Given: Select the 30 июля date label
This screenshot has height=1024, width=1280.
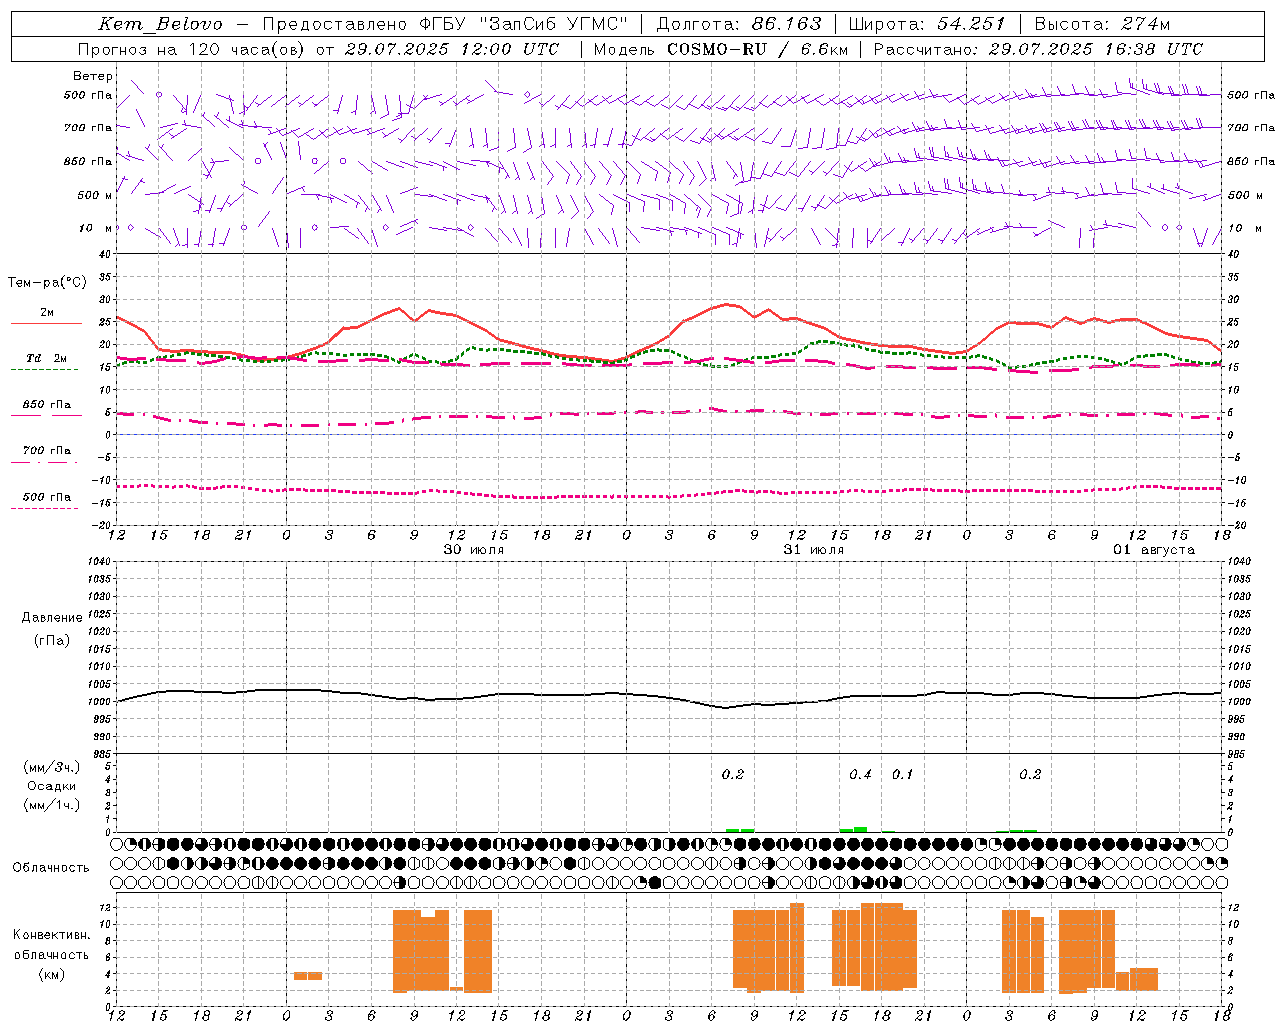Looking at the screenshot, I should tap(474, 550).
